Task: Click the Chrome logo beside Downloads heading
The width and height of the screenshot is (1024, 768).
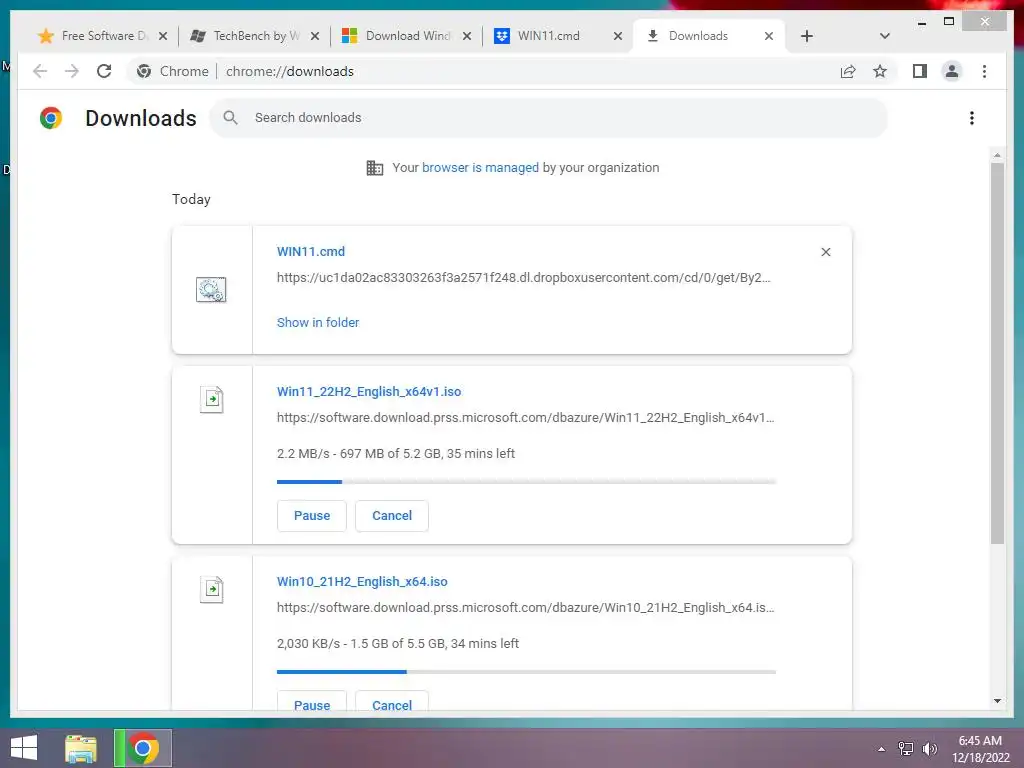Action: pos(51,118)
